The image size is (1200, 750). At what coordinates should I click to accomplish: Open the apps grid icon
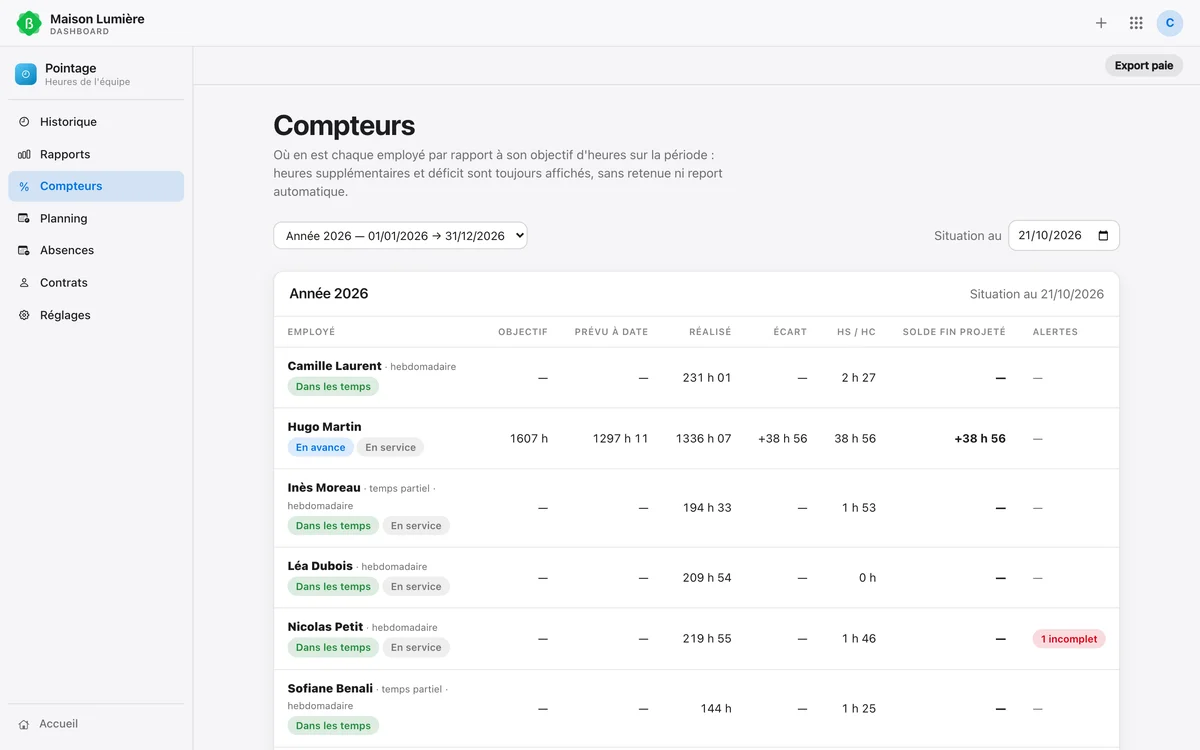click(x=1136, y=23)
